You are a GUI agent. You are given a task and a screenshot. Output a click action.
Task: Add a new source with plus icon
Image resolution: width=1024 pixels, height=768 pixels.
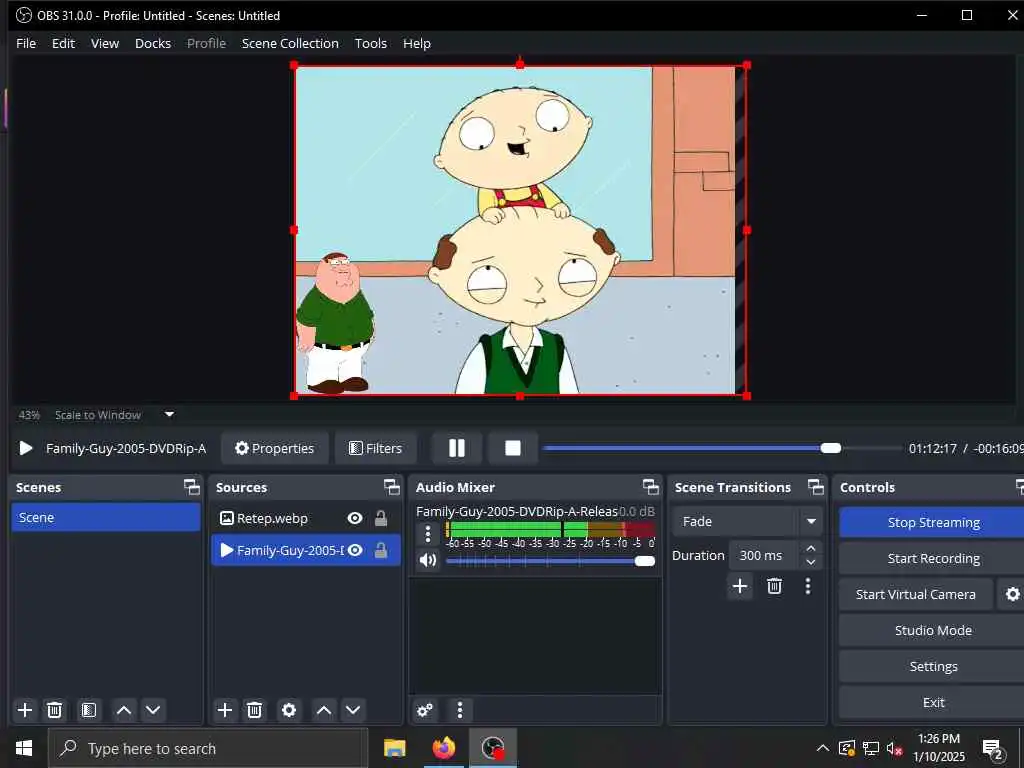(225, 710)
